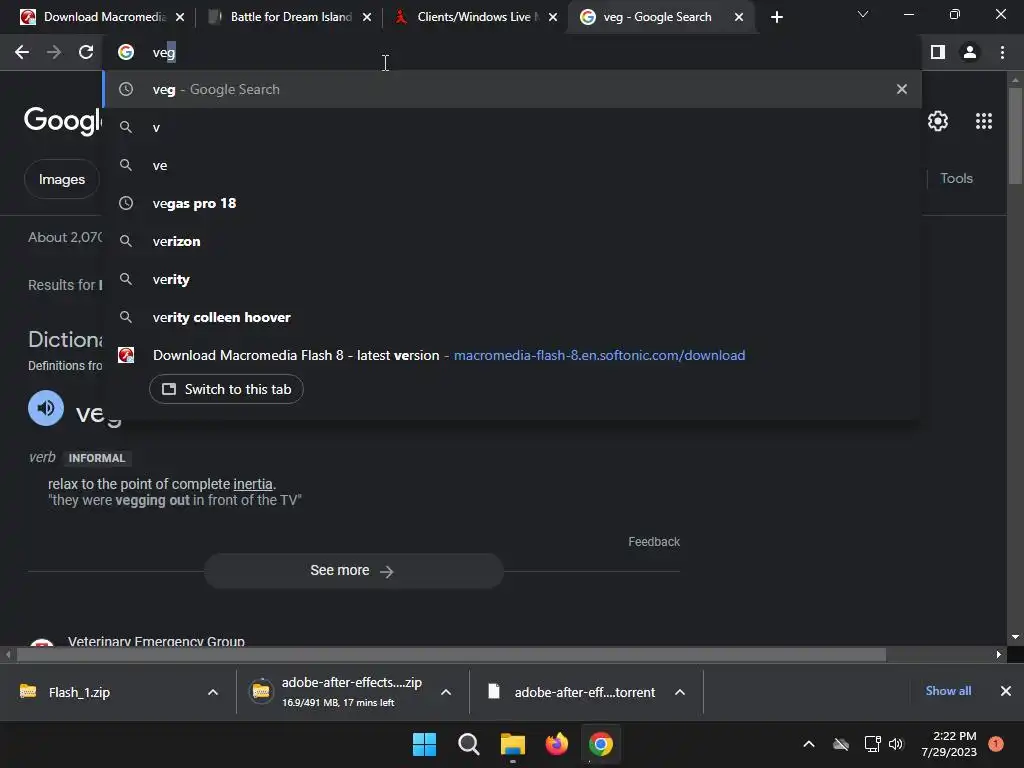The height and width of the screenshot is (768, 1024).
Task: Choose the 'v' search suggestion
Action: coord(512,127)
